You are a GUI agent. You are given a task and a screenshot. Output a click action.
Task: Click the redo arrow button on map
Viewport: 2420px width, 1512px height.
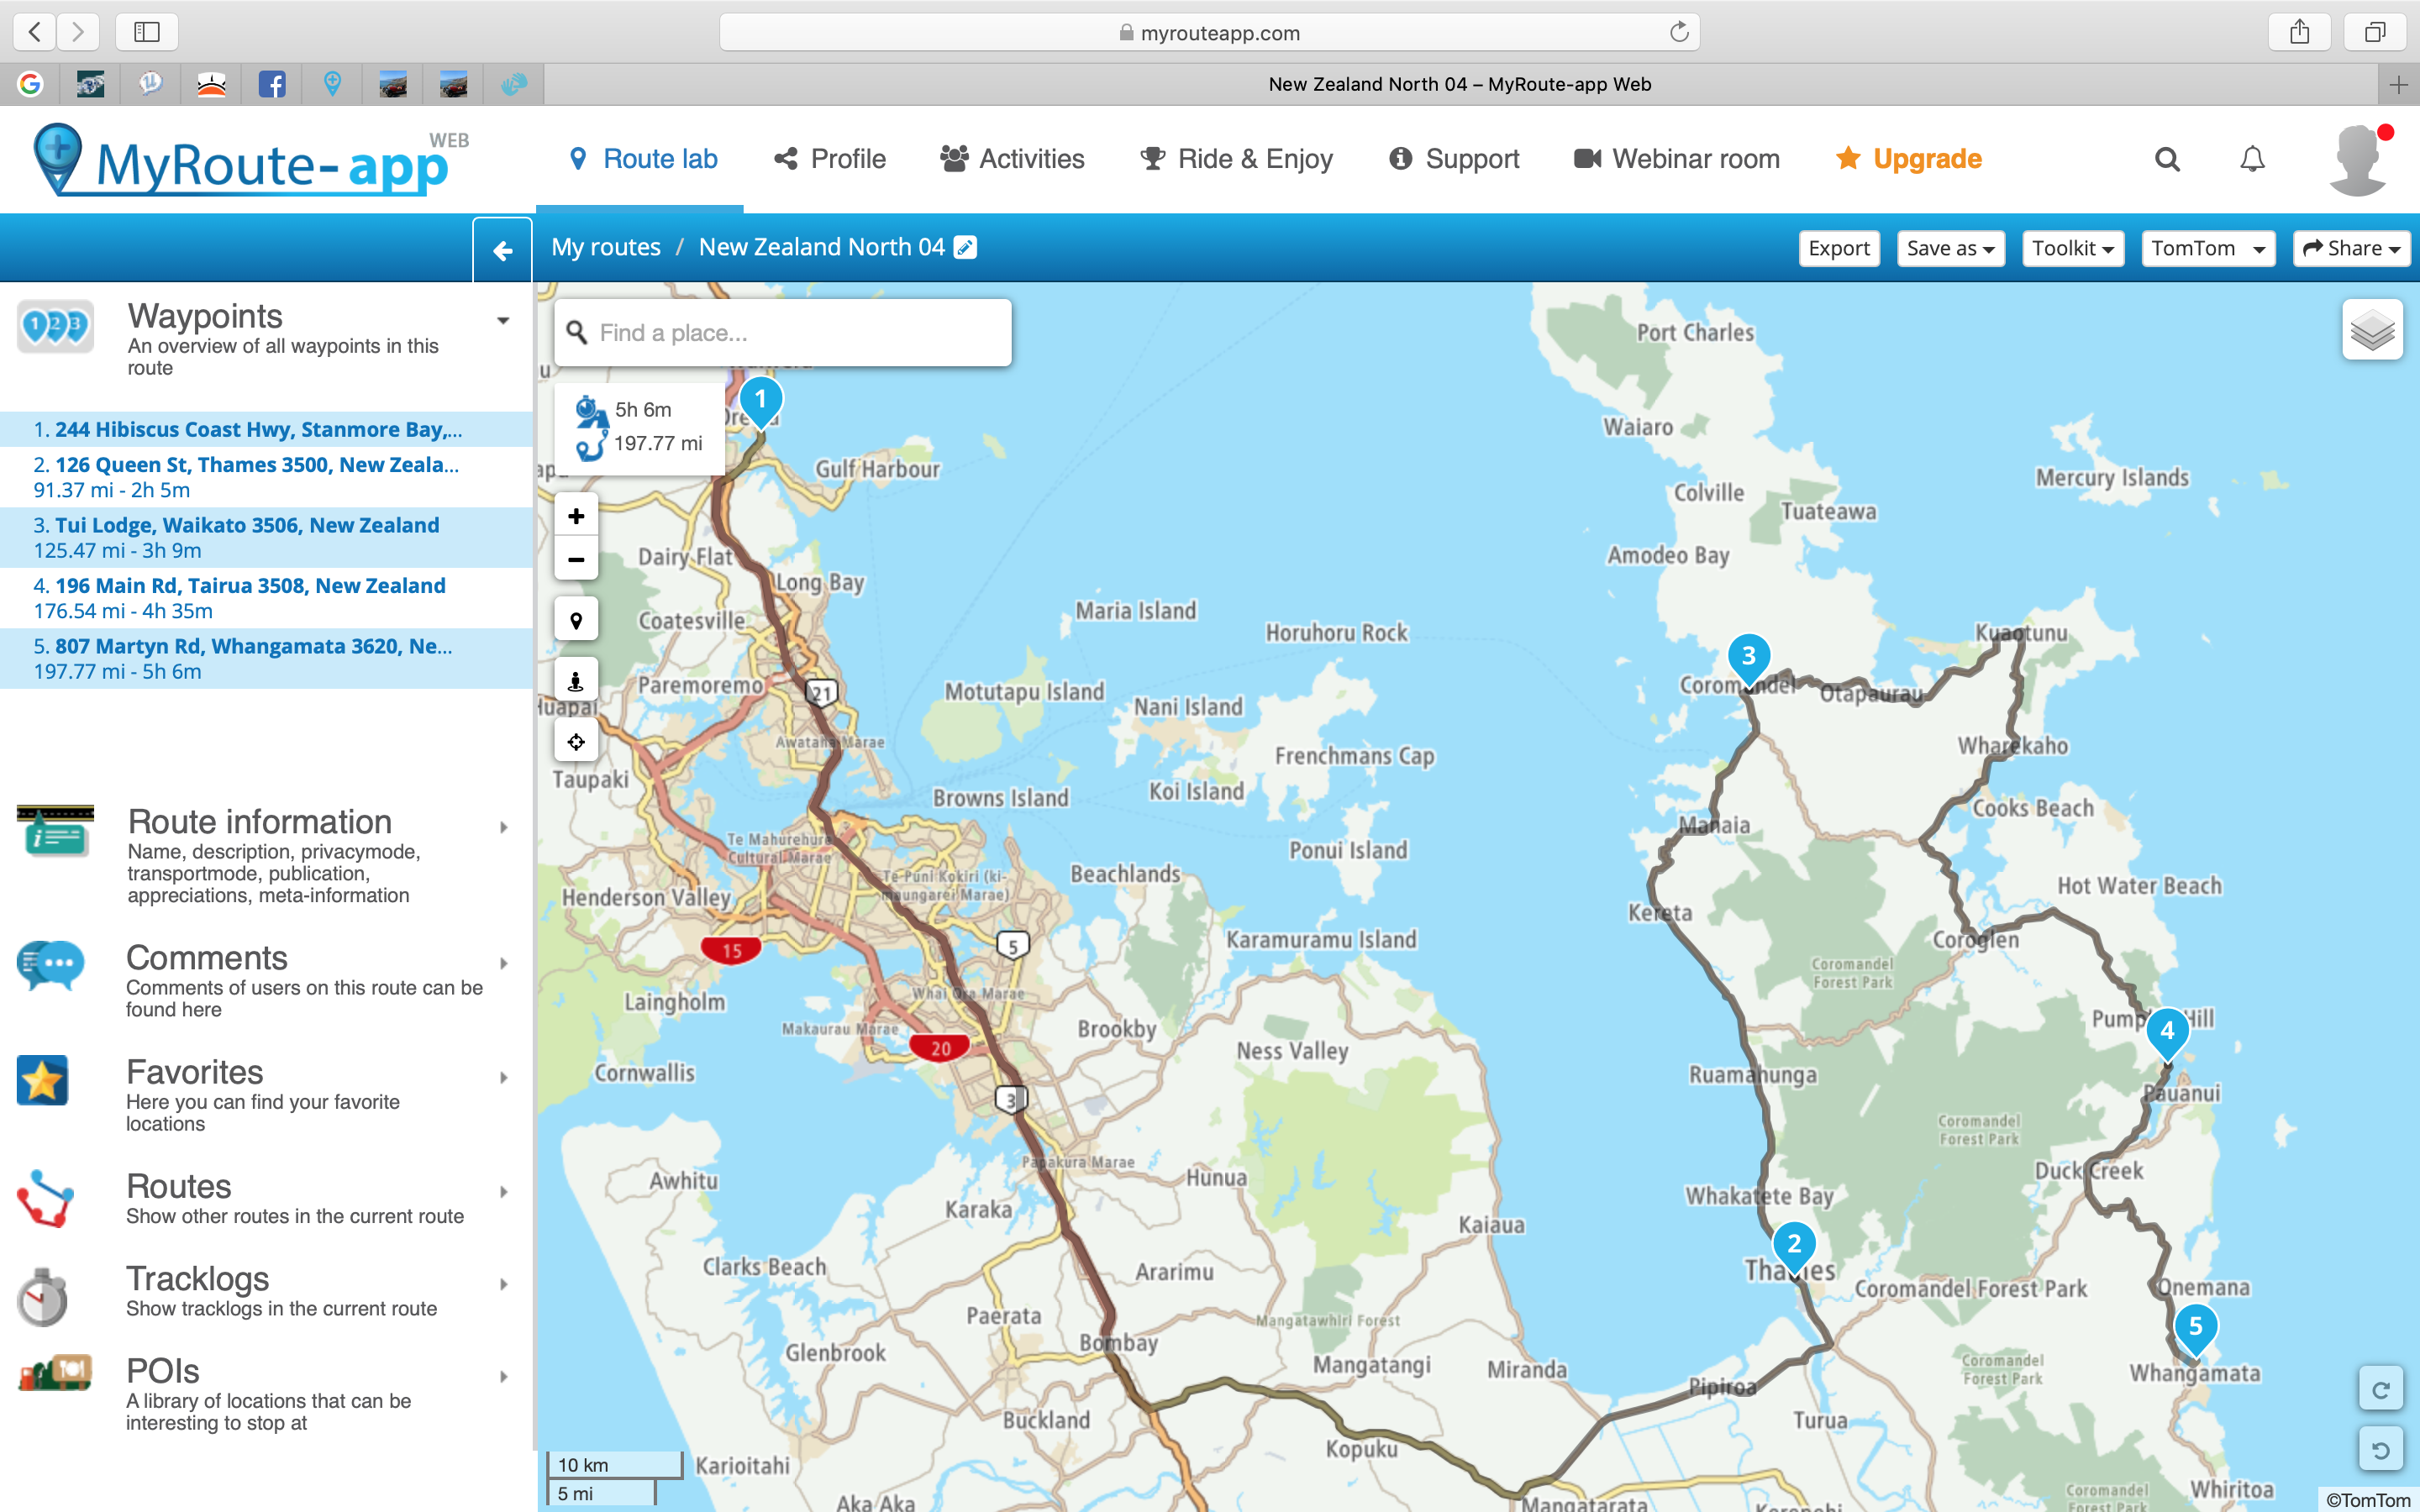[x=2380, y=1390]
